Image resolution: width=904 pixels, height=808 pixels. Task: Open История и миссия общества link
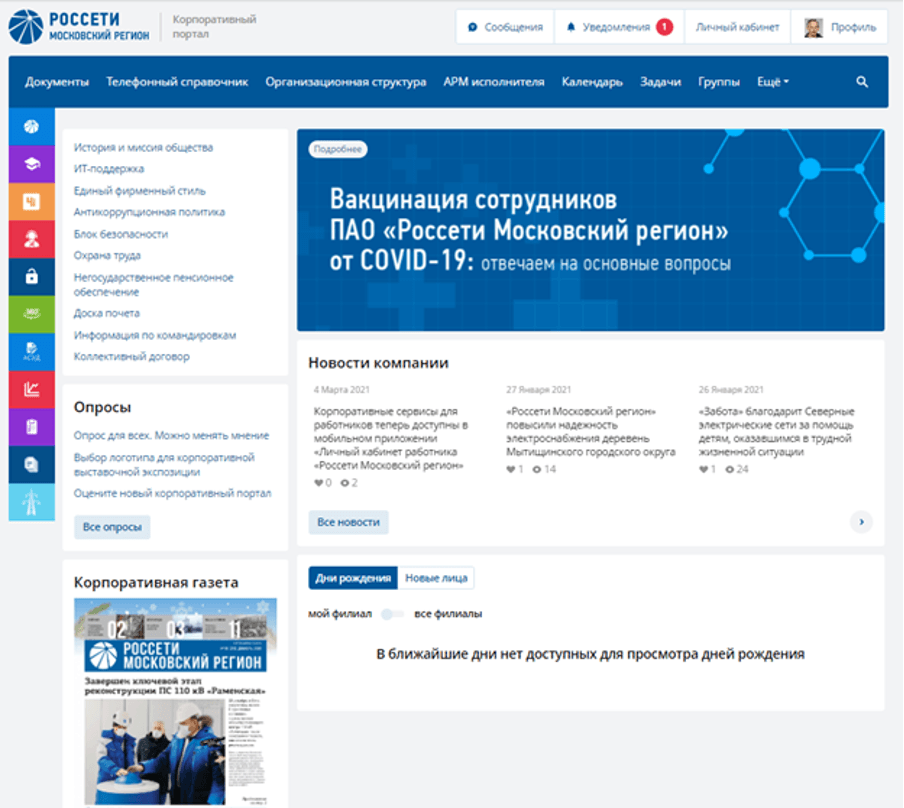[x=144, y=148]
